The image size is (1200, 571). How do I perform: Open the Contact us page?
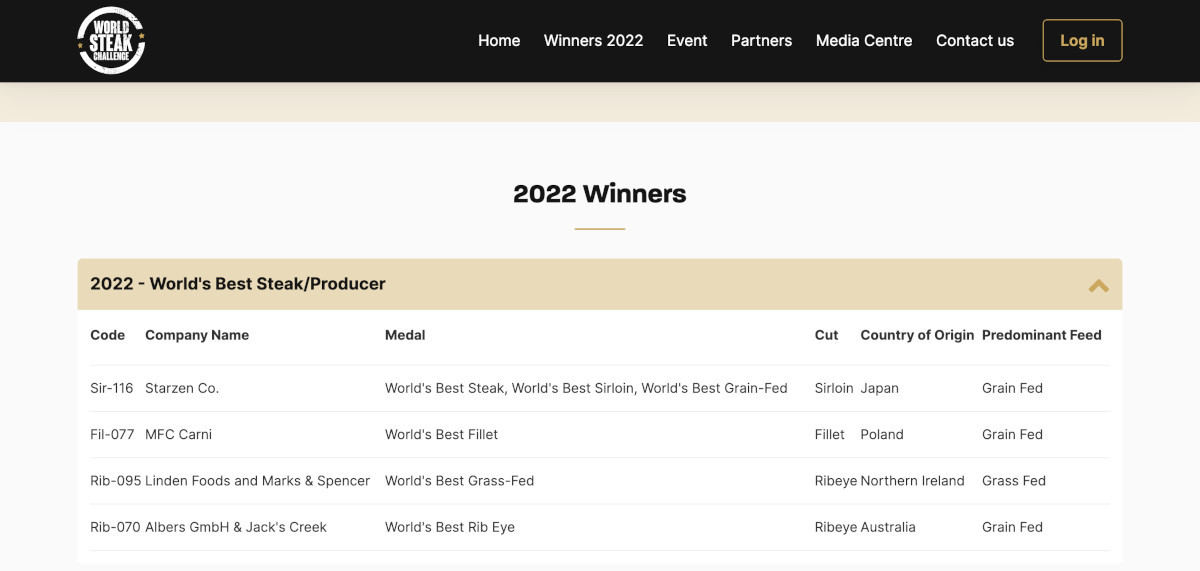[x=975, y=41]
